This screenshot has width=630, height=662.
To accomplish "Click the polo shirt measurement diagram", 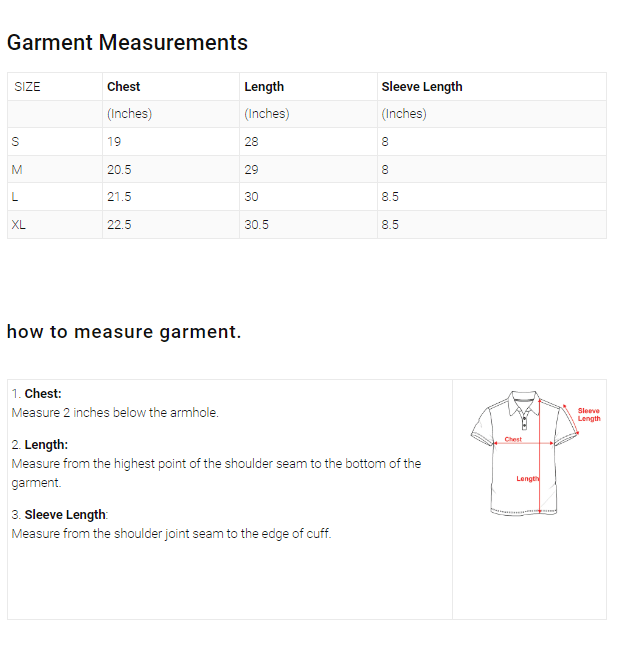I will [528, 451].
